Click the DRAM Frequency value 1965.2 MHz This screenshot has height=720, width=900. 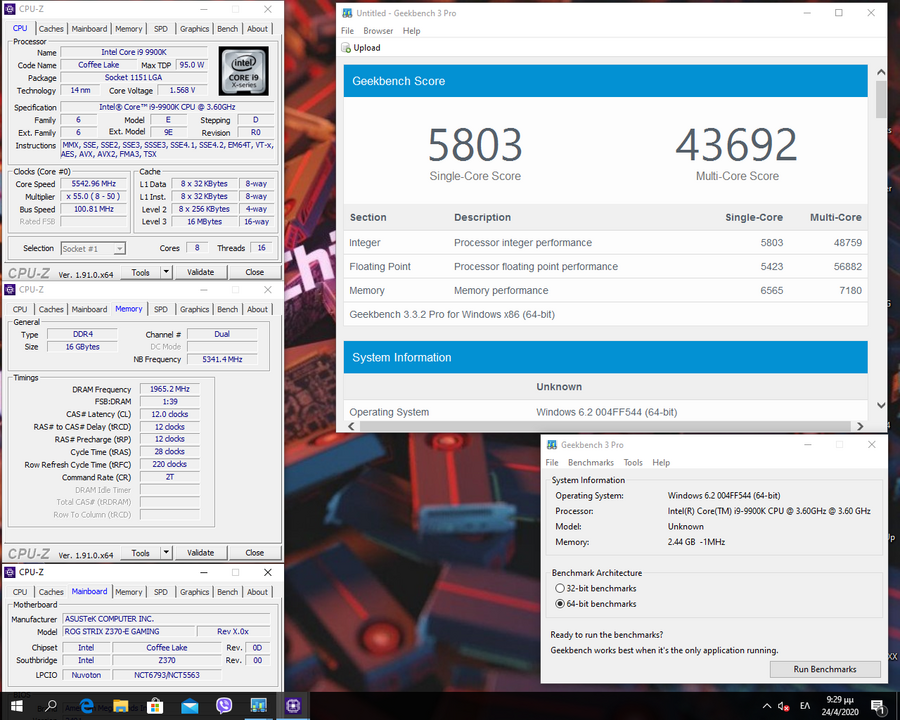tap(170, 389)
